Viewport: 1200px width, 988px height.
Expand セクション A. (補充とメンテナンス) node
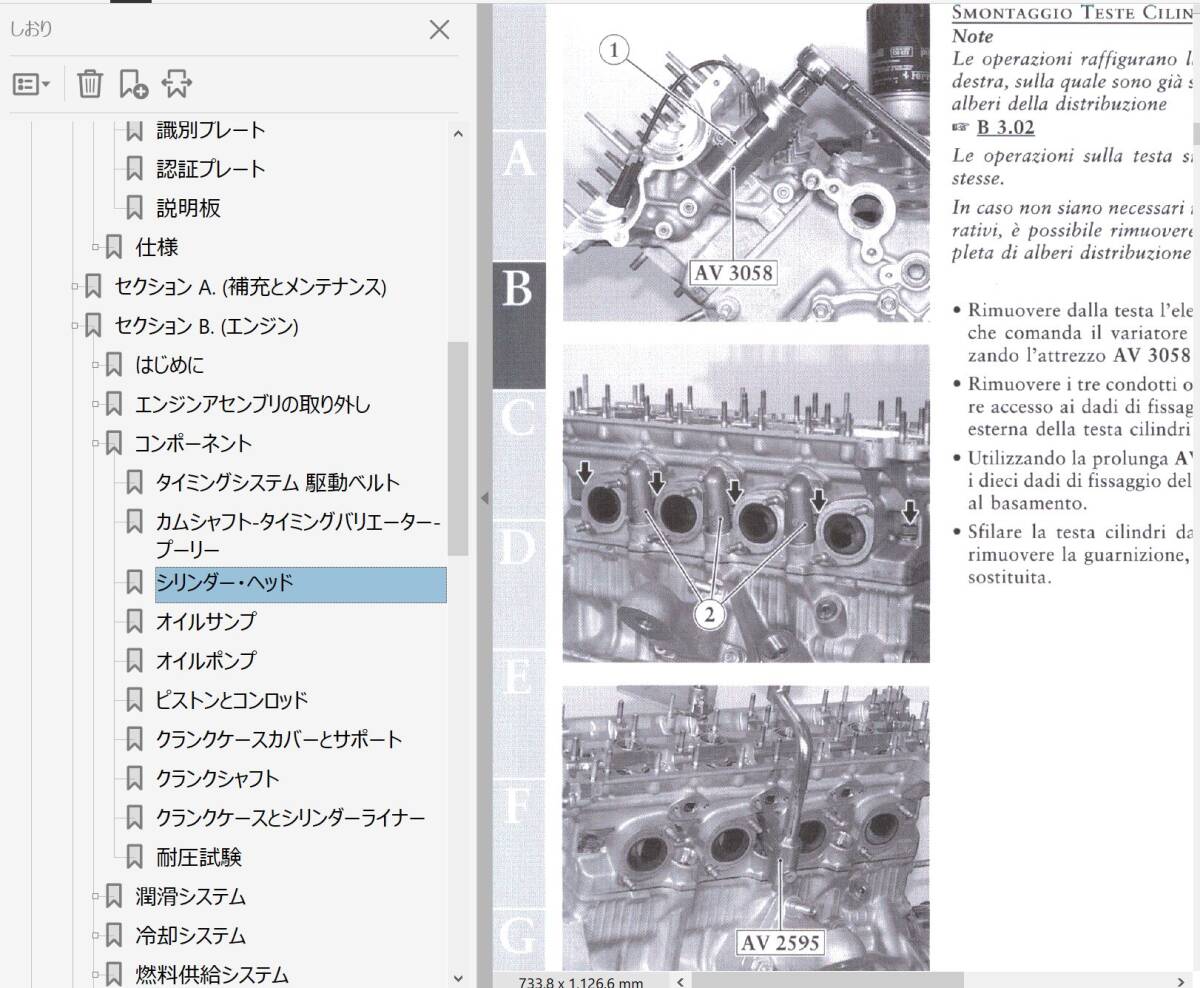76,287
